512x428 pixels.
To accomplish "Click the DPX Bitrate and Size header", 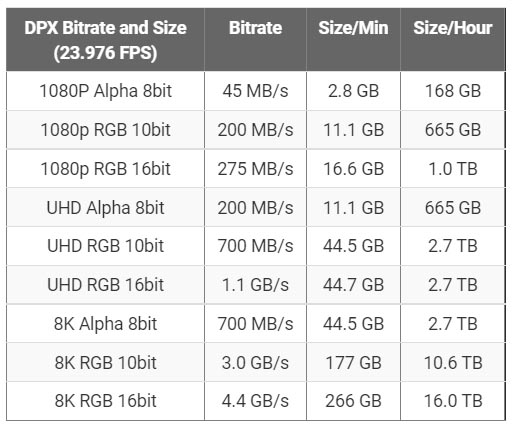I will pyautogui.click(x=105, y=40).
